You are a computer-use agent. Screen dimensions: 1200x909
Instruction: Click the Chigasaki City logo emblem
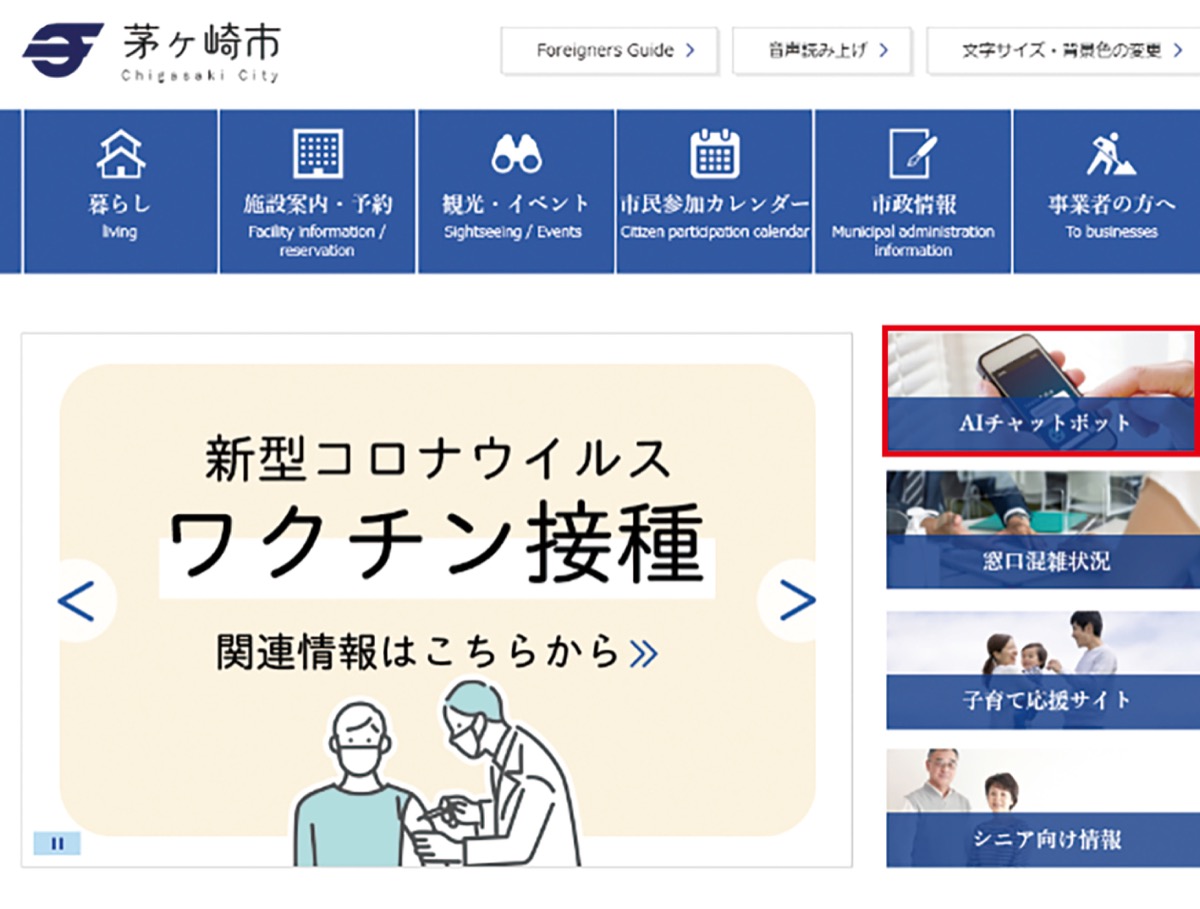click(x=62, y=50)
